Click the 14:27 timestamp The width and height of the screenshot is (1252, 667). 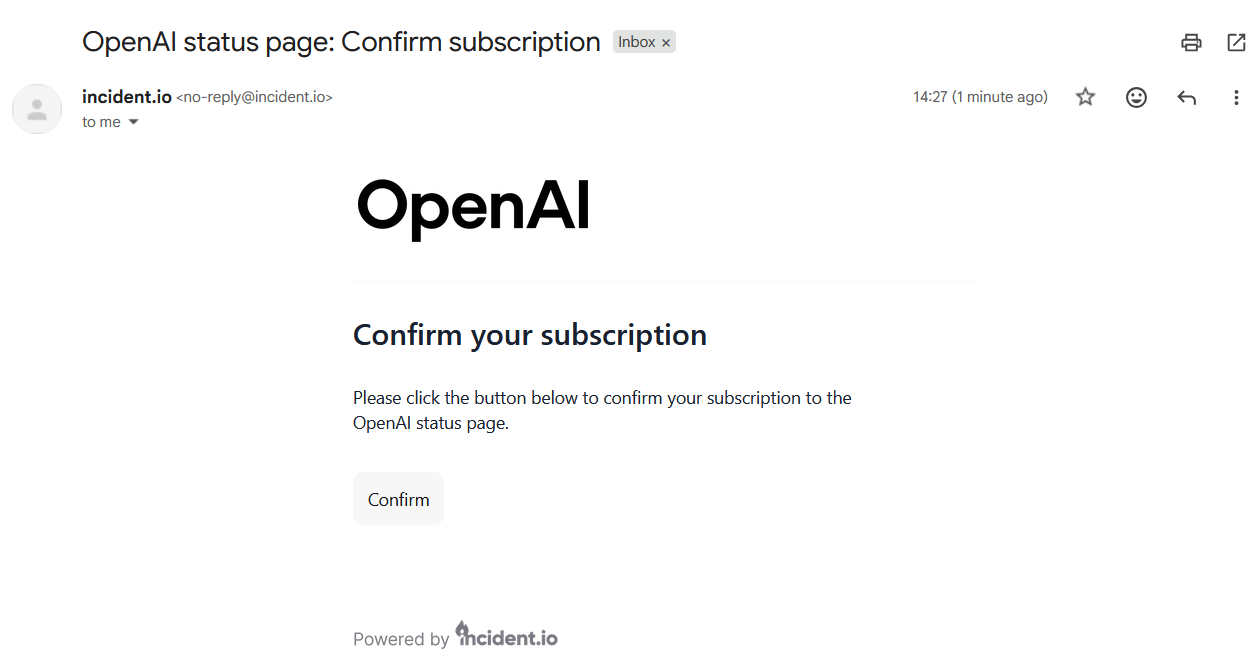coord(980,97)
